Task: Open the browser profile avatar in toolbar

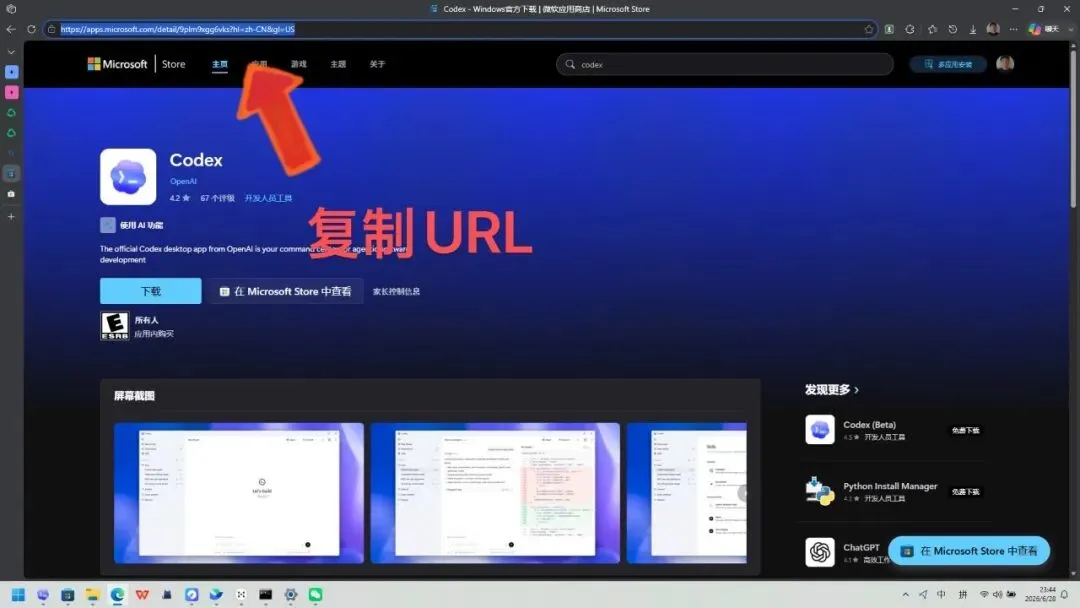Action: (x=993, y=29)
